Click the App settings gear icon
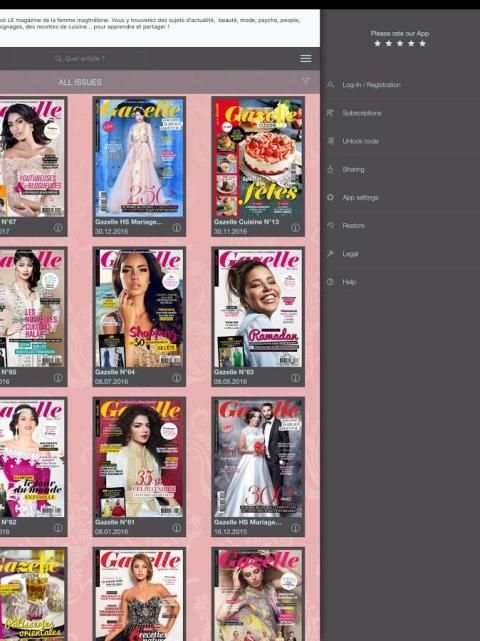The width and height of the screenshot is (480, 641). point(331,197)
